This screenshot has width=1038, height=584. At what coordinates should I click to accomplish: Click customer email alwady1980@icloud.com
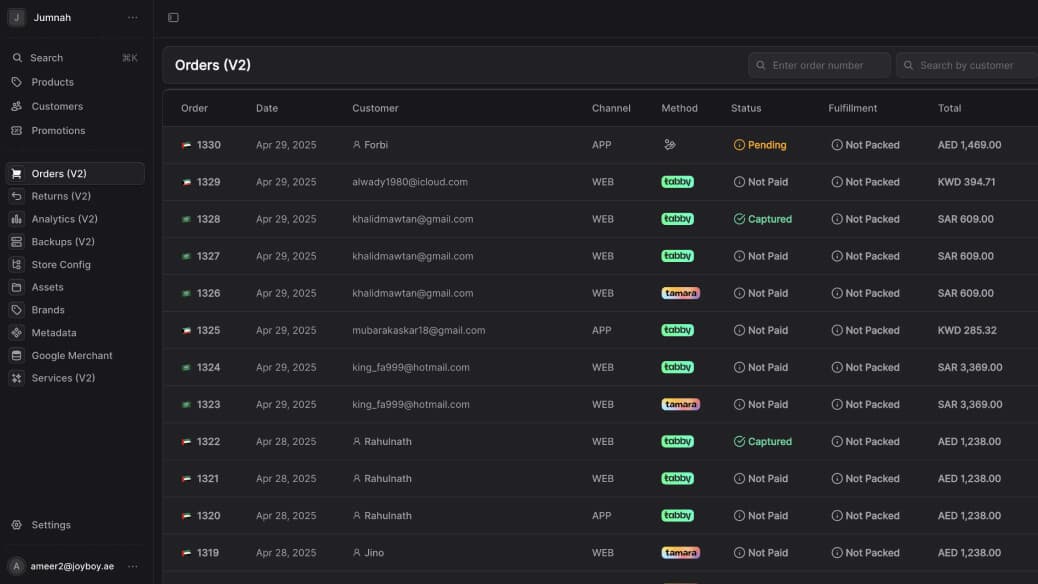point(409,182)
